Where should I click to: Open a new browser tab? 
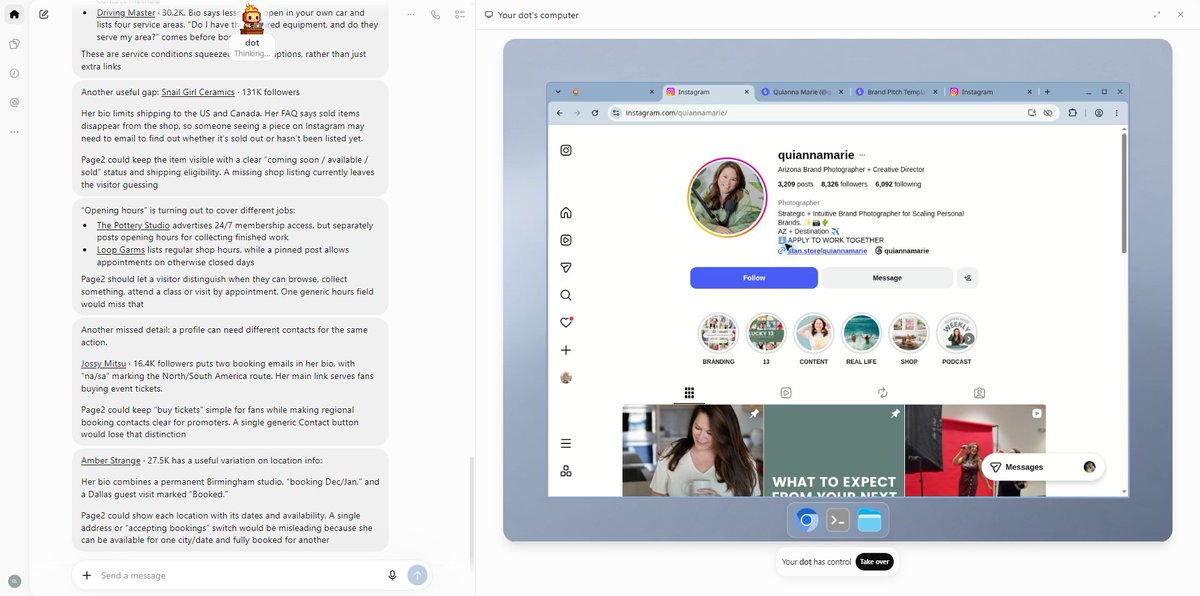(x=1046, y=91)
